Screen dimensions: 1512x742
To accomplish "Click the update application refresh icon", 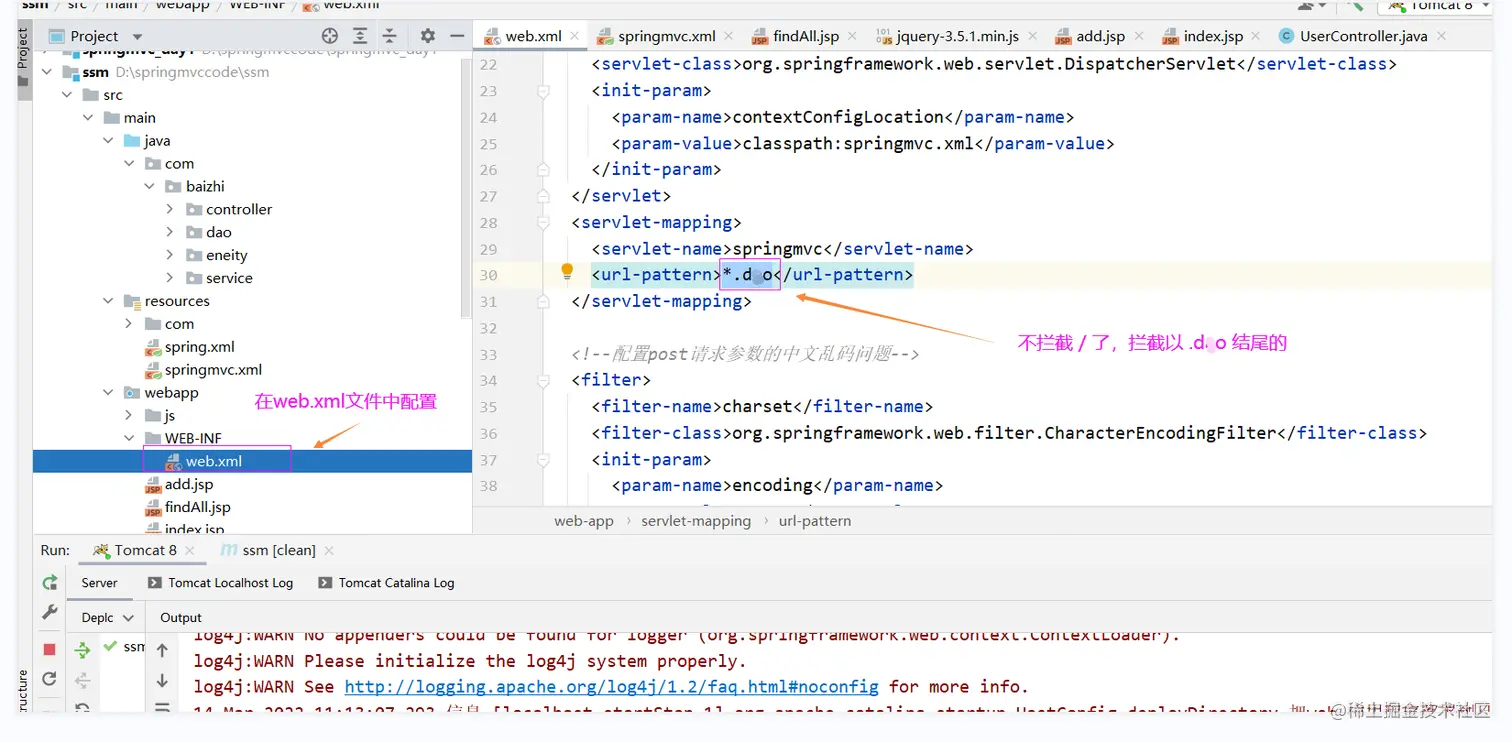I will click(x=50, y=679).
